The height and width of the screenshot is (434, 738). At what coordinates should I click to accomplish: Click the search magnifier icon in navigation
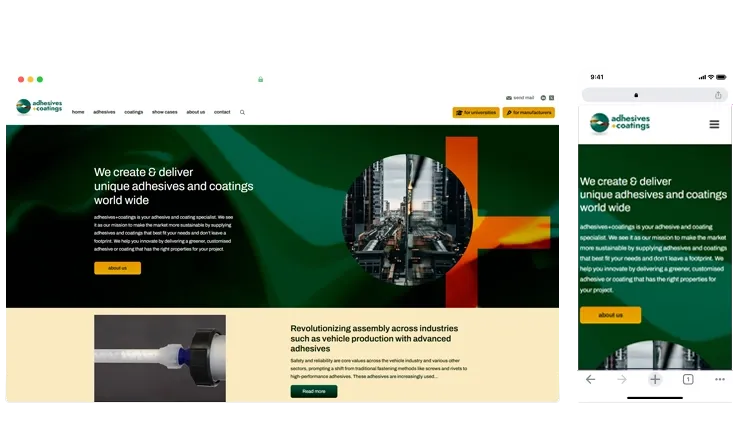[242, 113]
